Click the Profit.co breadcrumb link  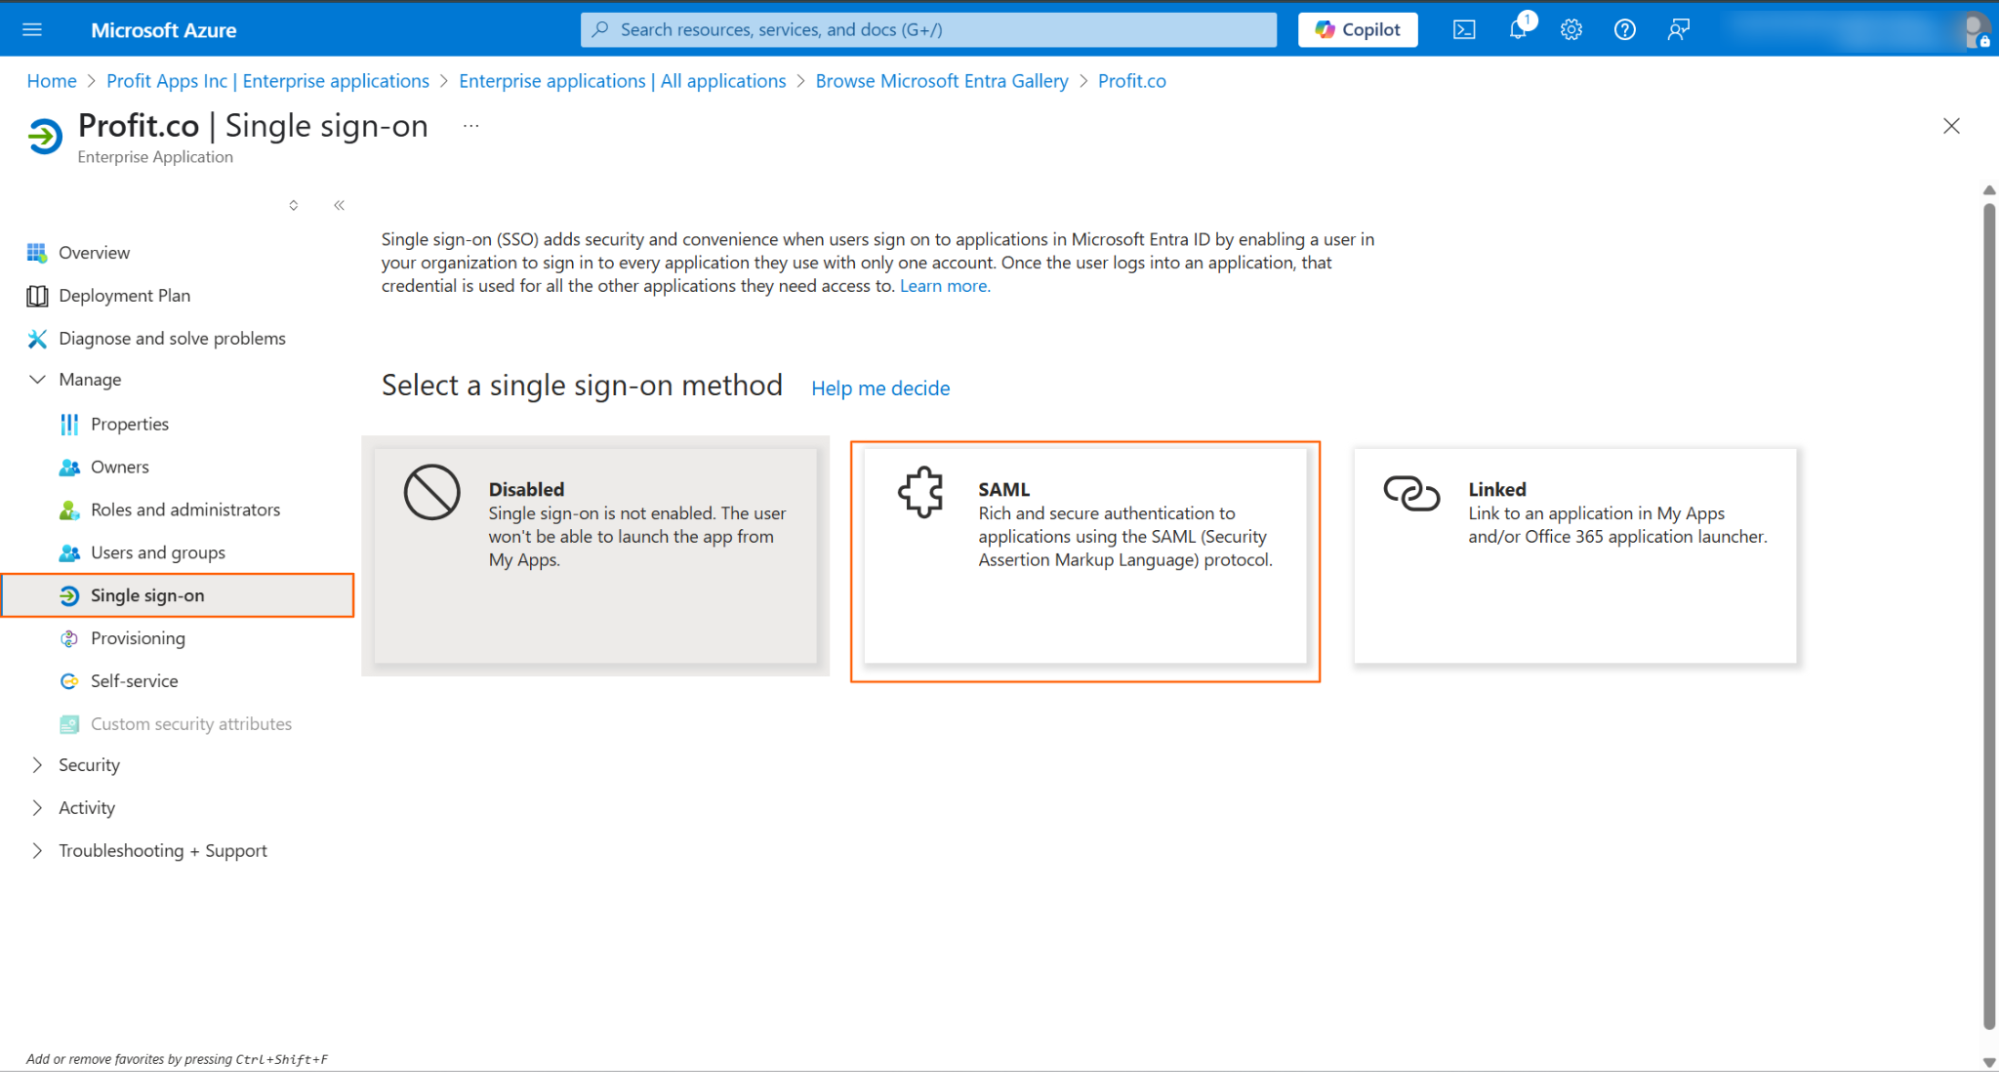[1132, 81]
